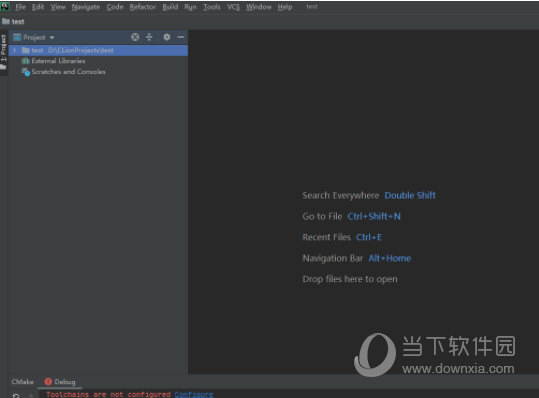Open the Code menu
This screenshot has height=398, width=539.
pyautogui.click(x=115, y=7)
